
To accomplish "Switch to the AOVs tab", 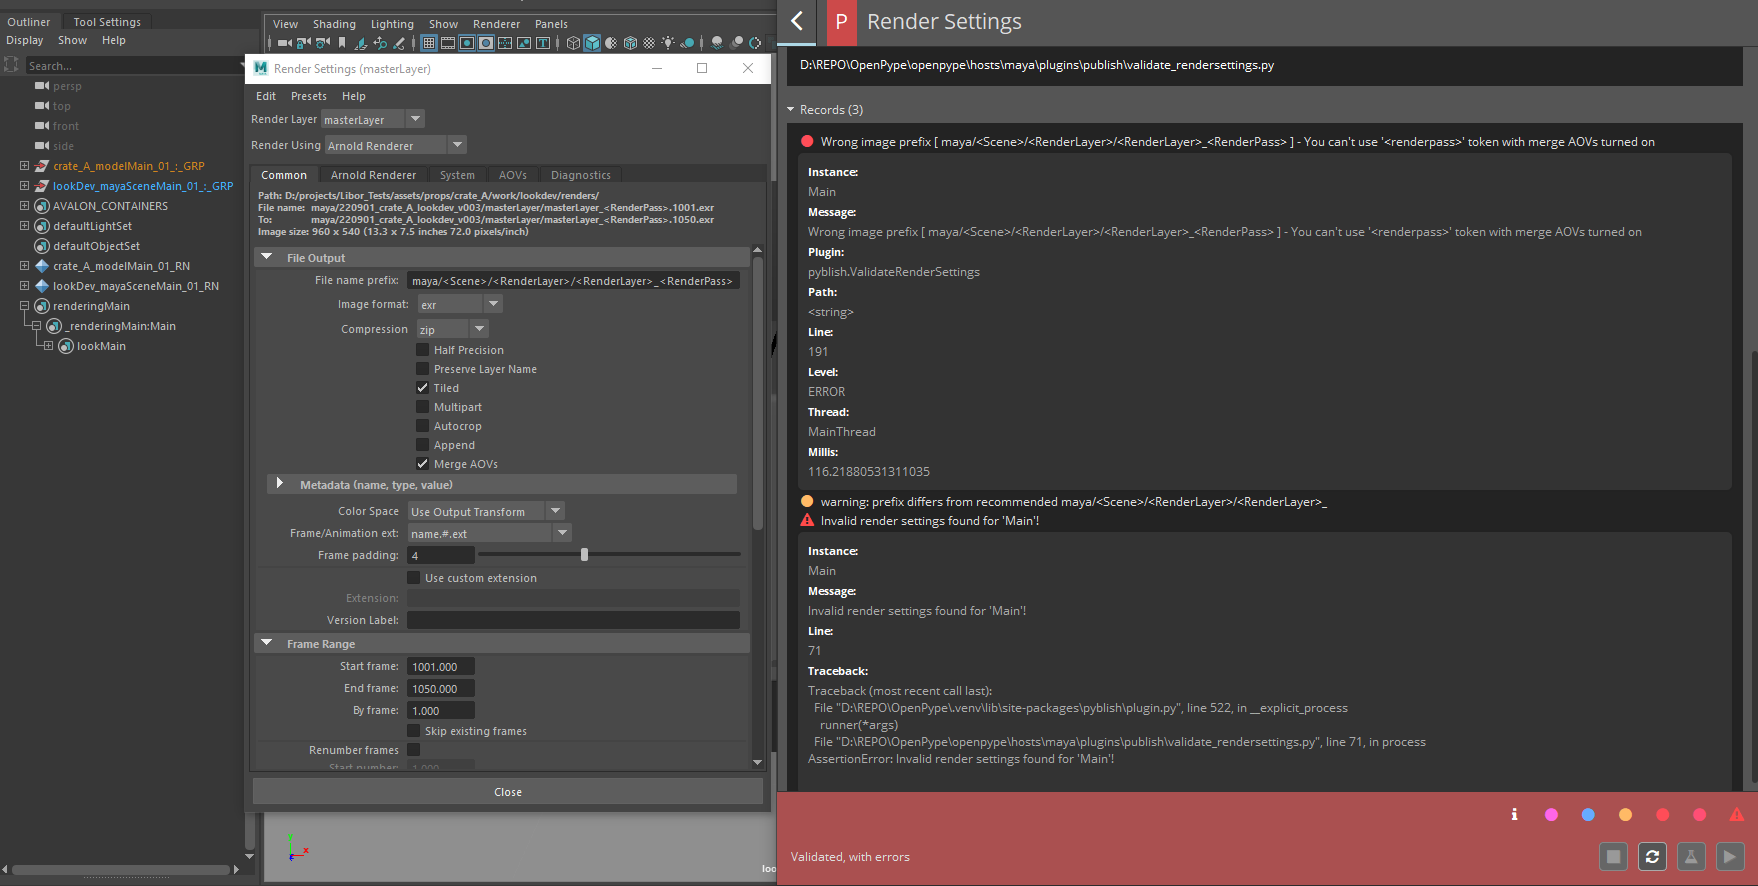I will click(x=513, y=175).
